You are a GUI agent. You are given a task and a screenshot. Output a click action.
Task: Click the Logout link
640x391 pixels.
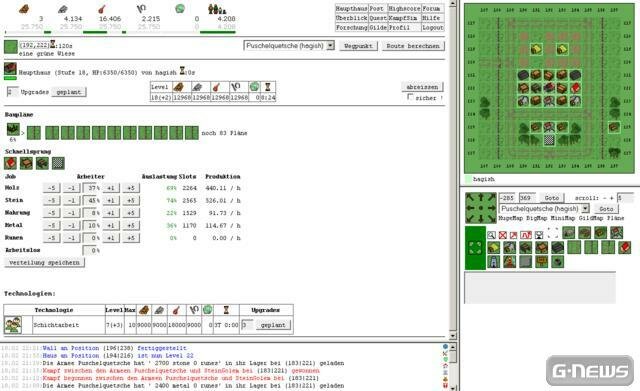tap(432, 27)
